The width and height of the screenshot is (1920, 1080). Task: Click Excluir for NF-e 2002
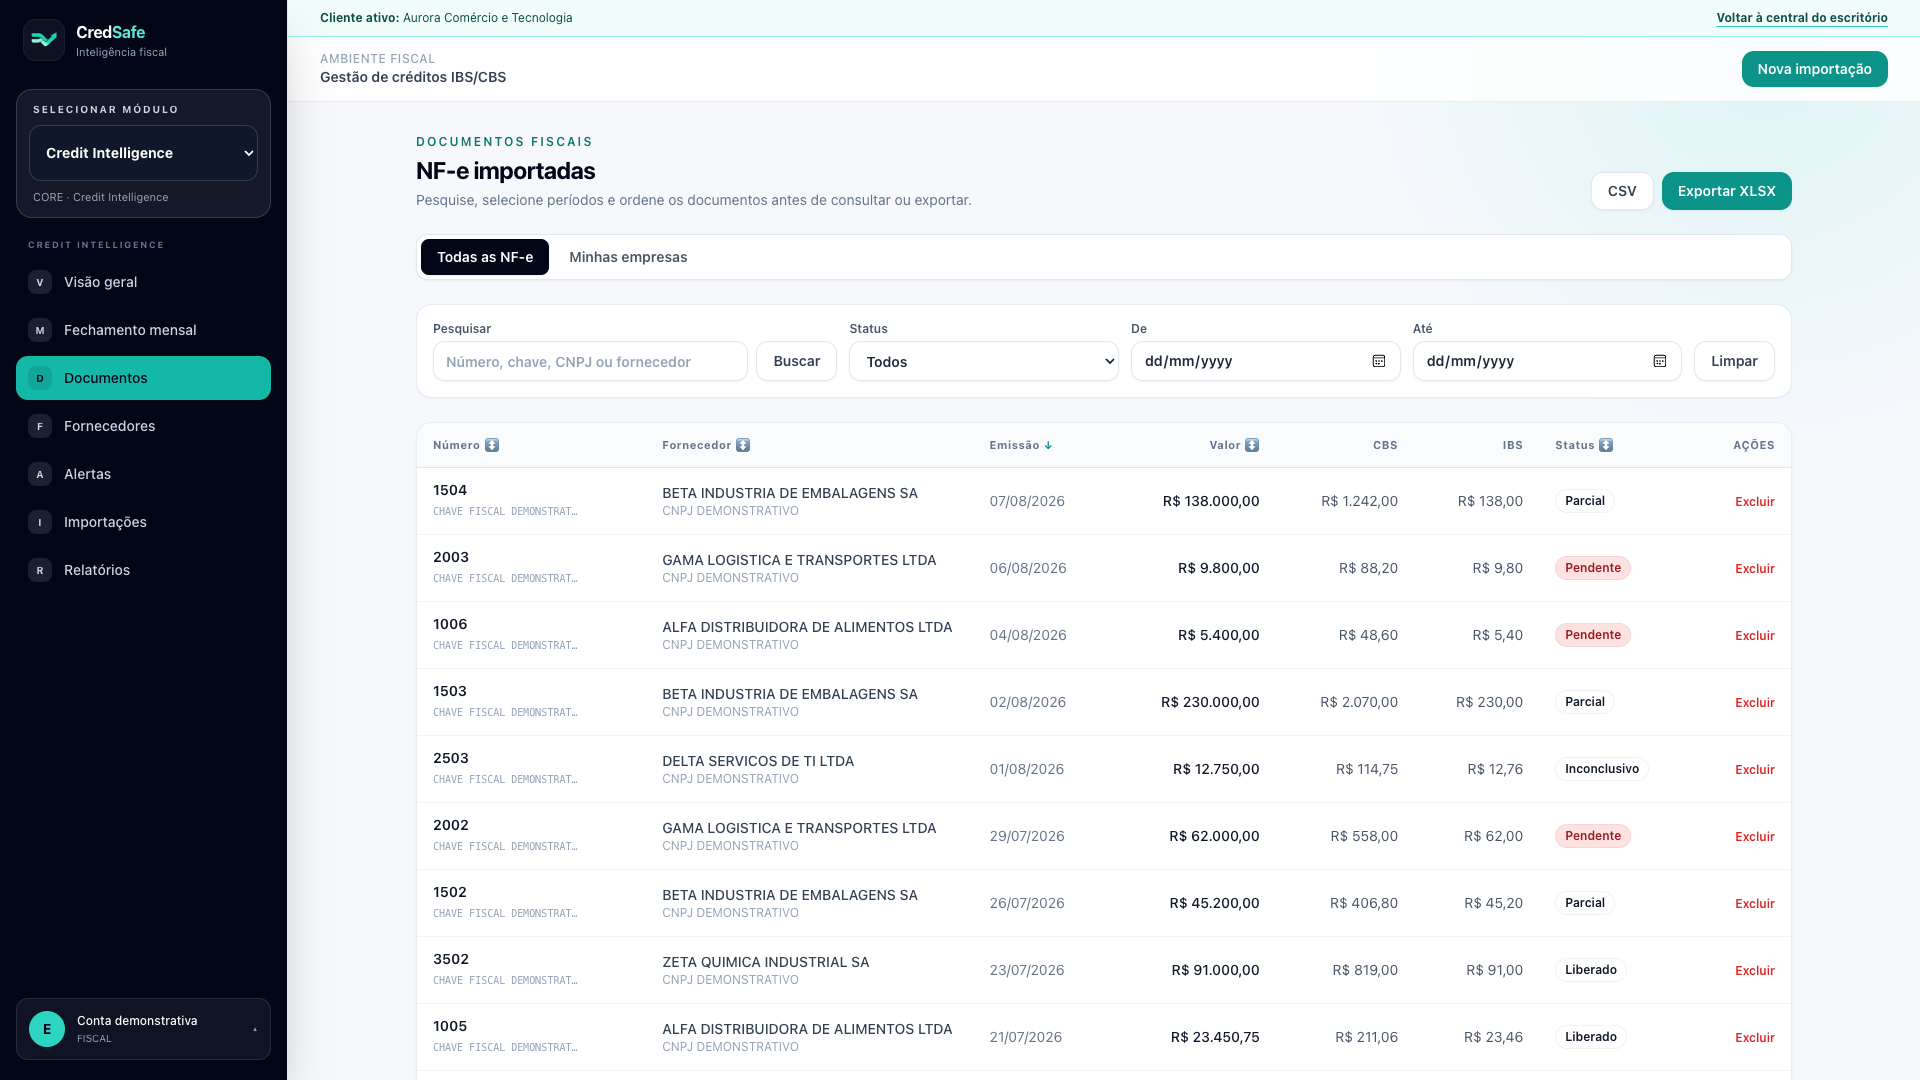coord(1754,837)
